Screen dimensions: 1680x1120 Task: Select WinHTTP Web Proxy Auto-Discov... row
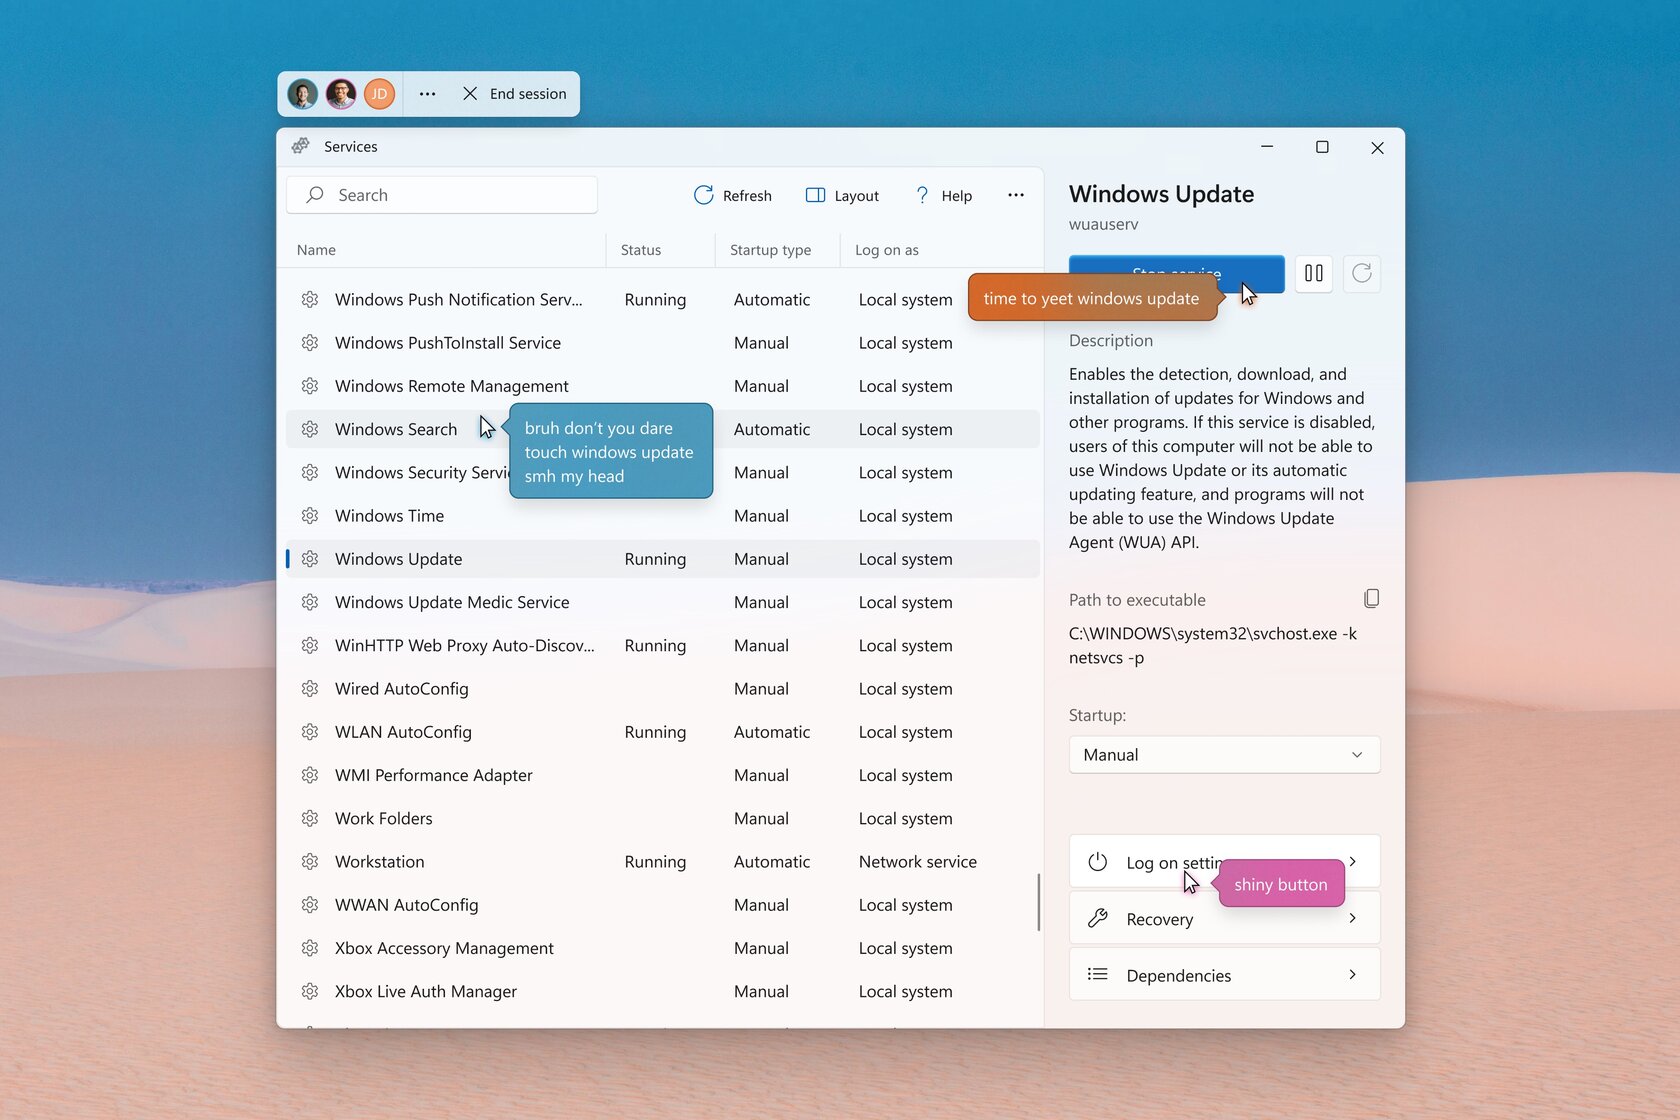point(662,646)
